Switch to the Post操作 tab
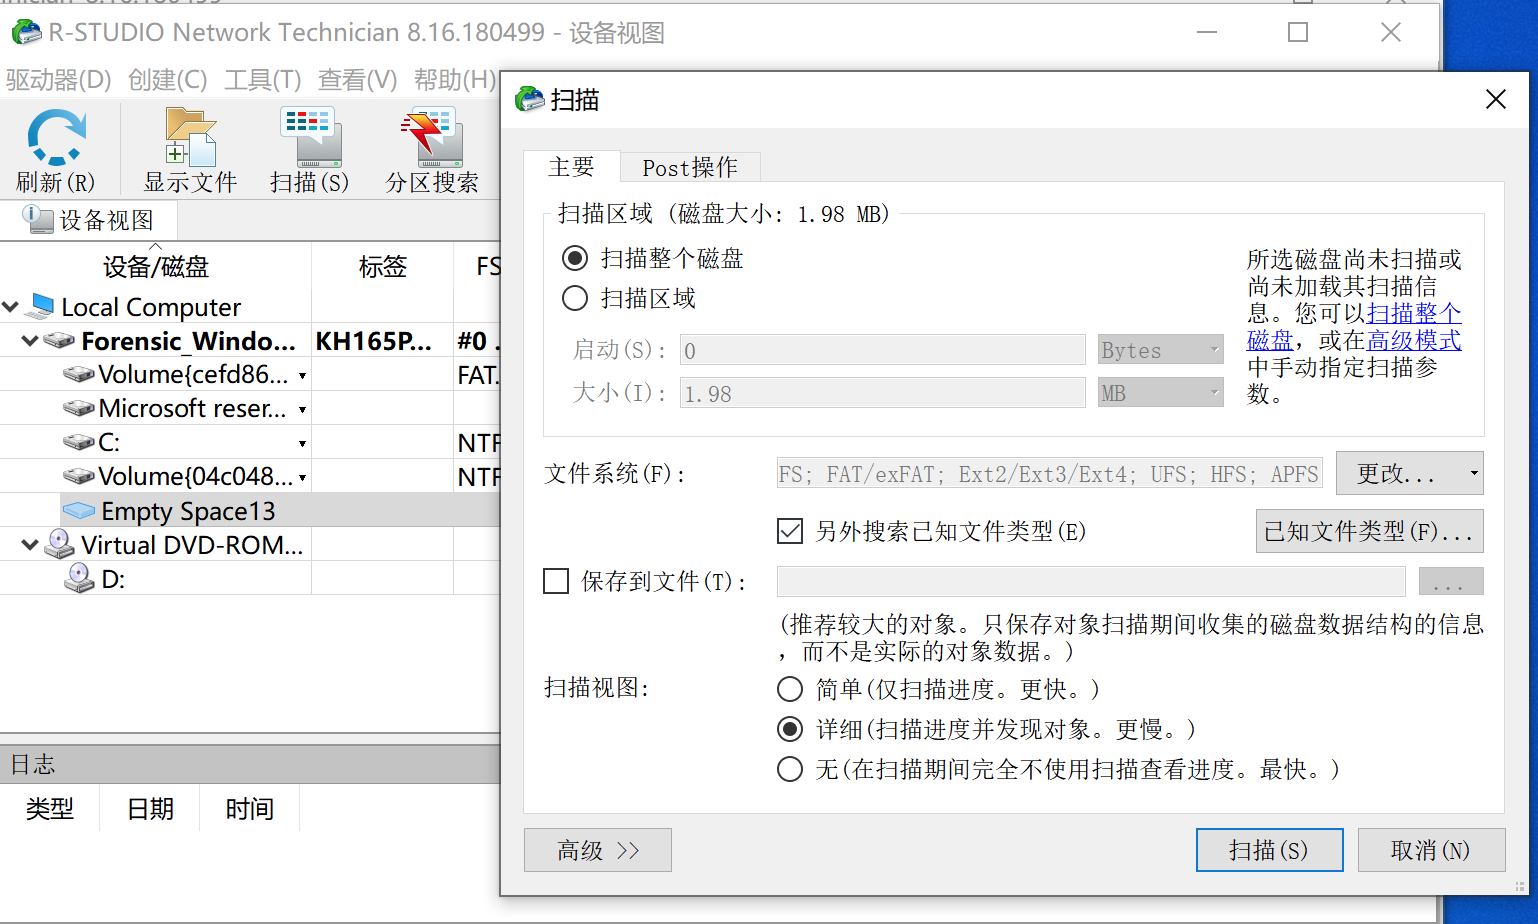This screenshot has height=924, width=1538. (690, 167)
